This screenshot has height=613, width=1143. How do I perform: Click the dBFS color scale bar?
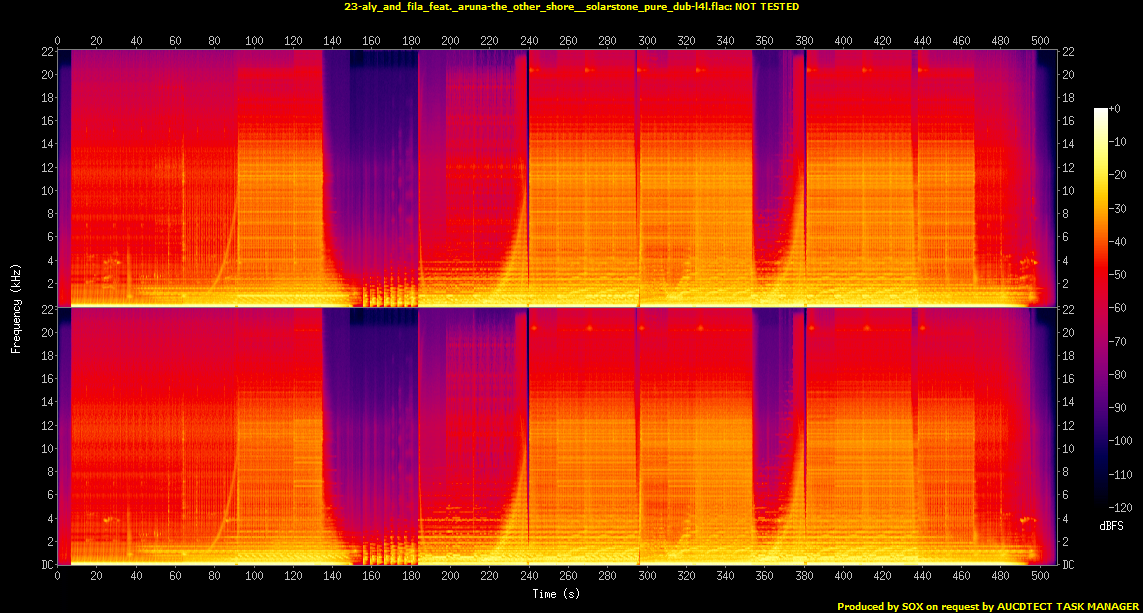(1100, 309)
